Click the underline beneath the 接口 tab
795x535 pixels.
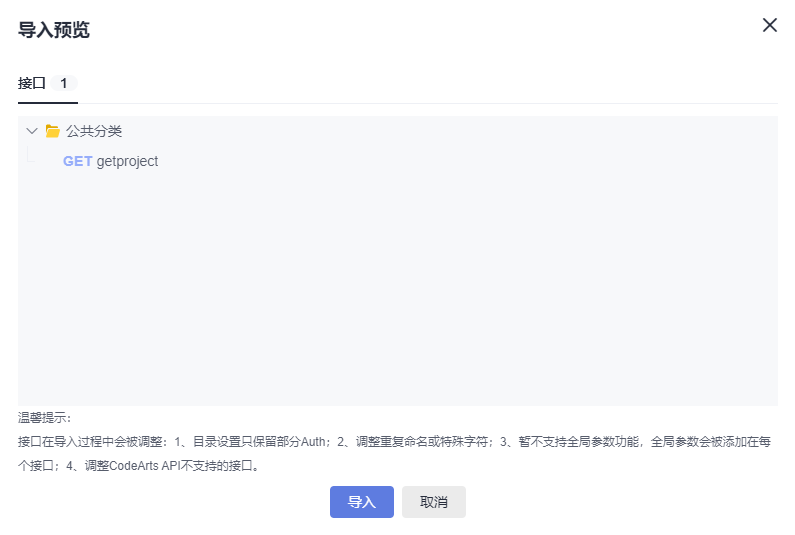(x=47, y=102)
